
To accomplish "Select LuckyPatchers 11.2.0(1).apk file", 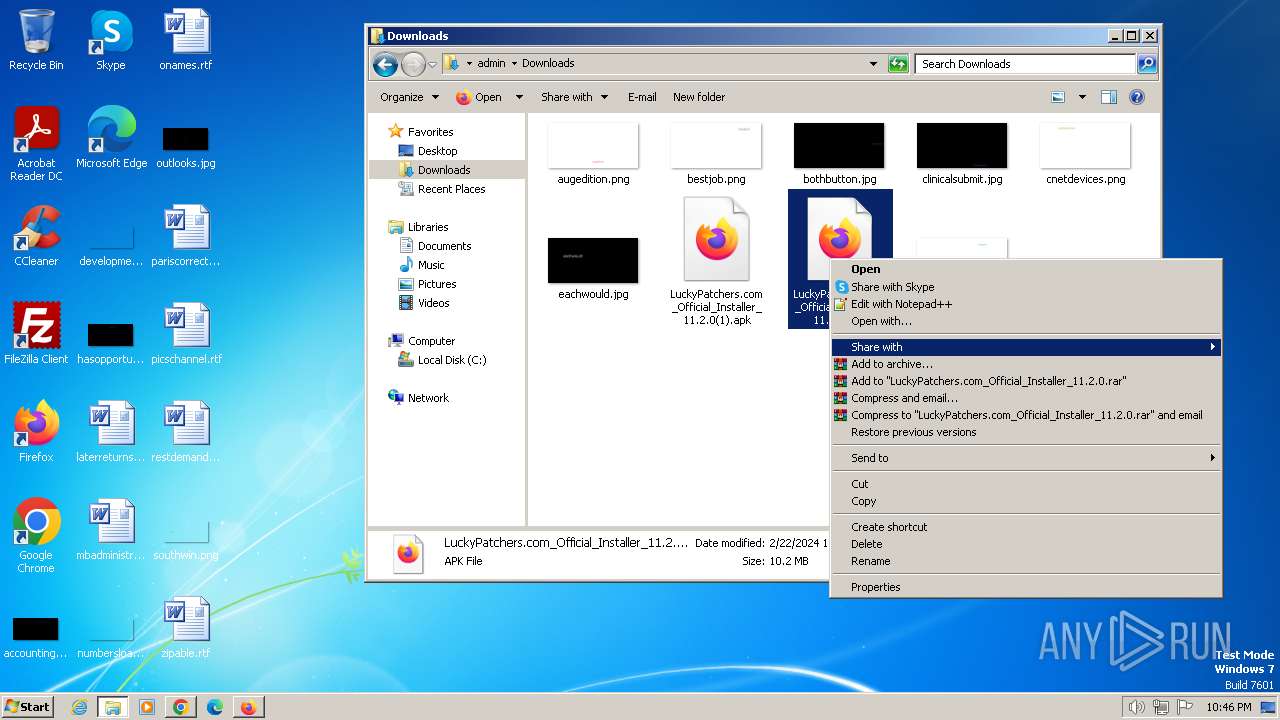I will [x=716, y=262].
